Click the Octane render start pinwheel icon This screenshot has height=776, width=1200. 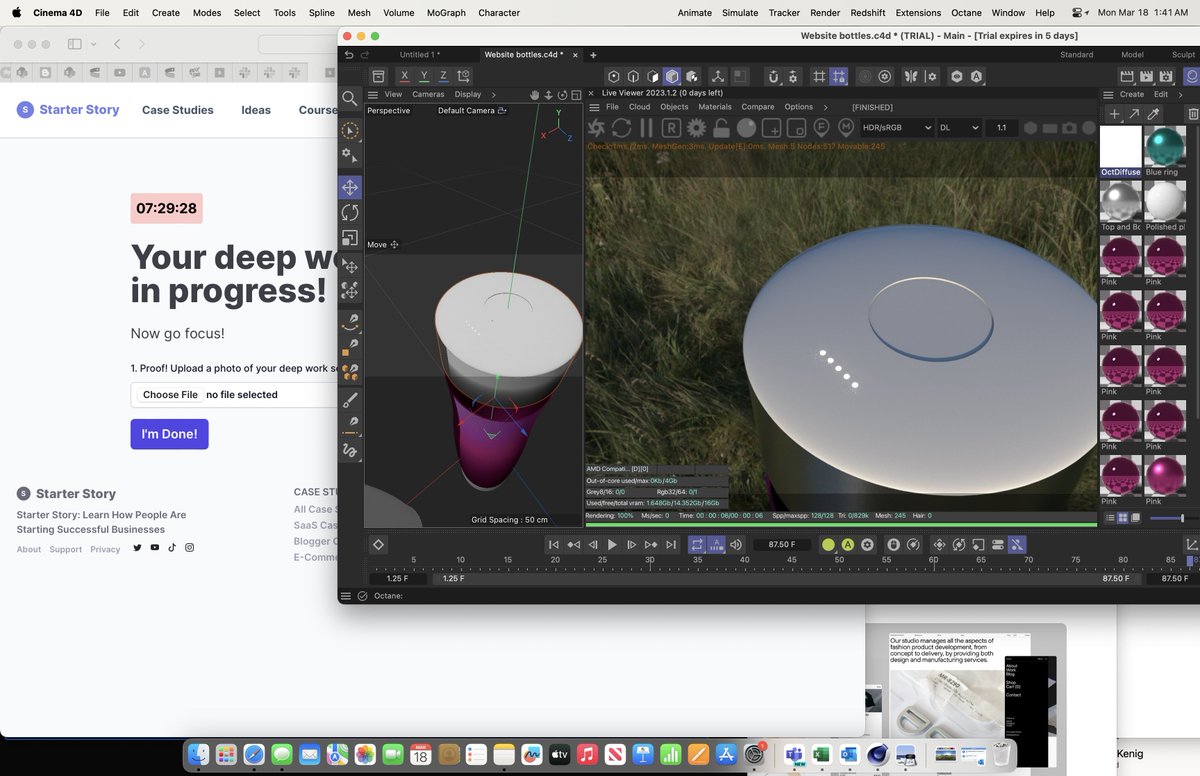click(596, 128)
